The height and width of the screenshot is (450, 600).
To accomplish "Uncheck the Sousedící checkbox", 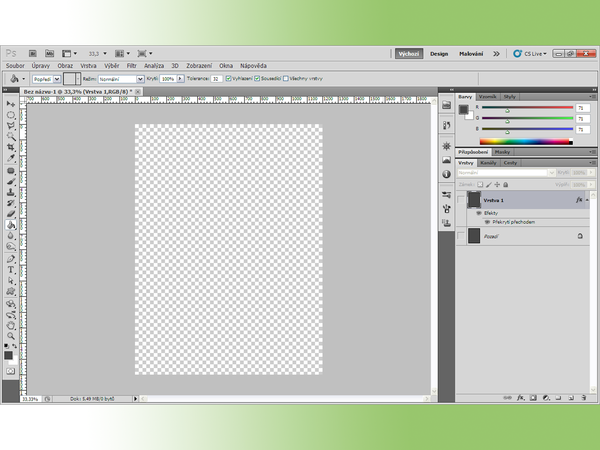I will point(258,78).
